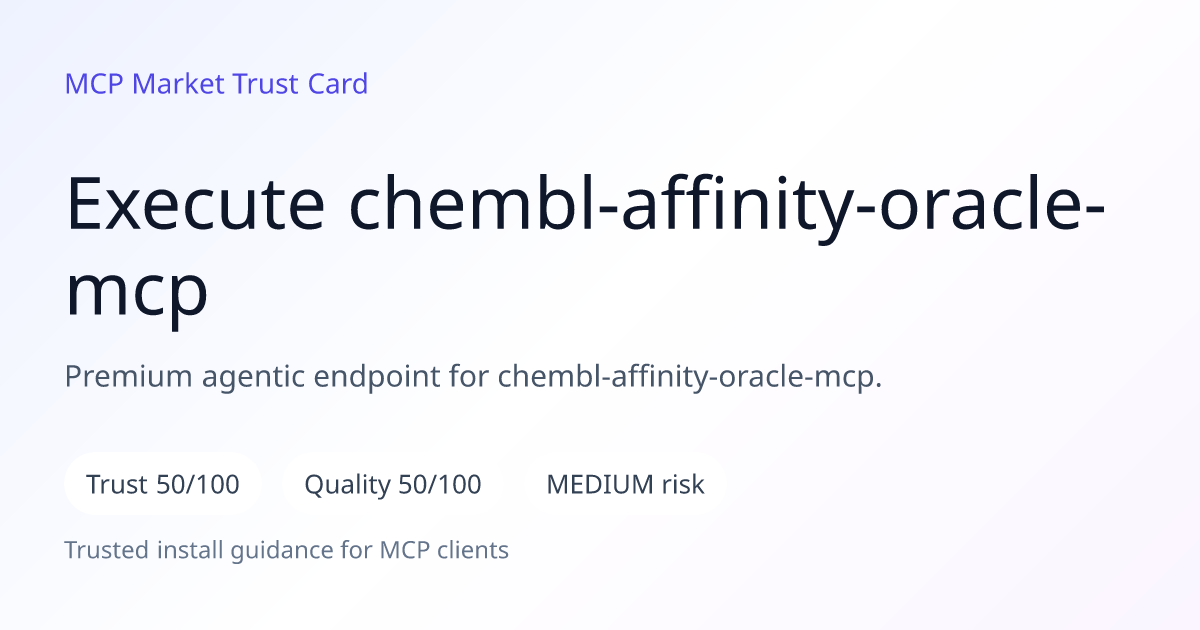The width and height of the screenshot is (1200, 630).
Task: Click Trusted install guidance footer text
Action: coord(287,550)
